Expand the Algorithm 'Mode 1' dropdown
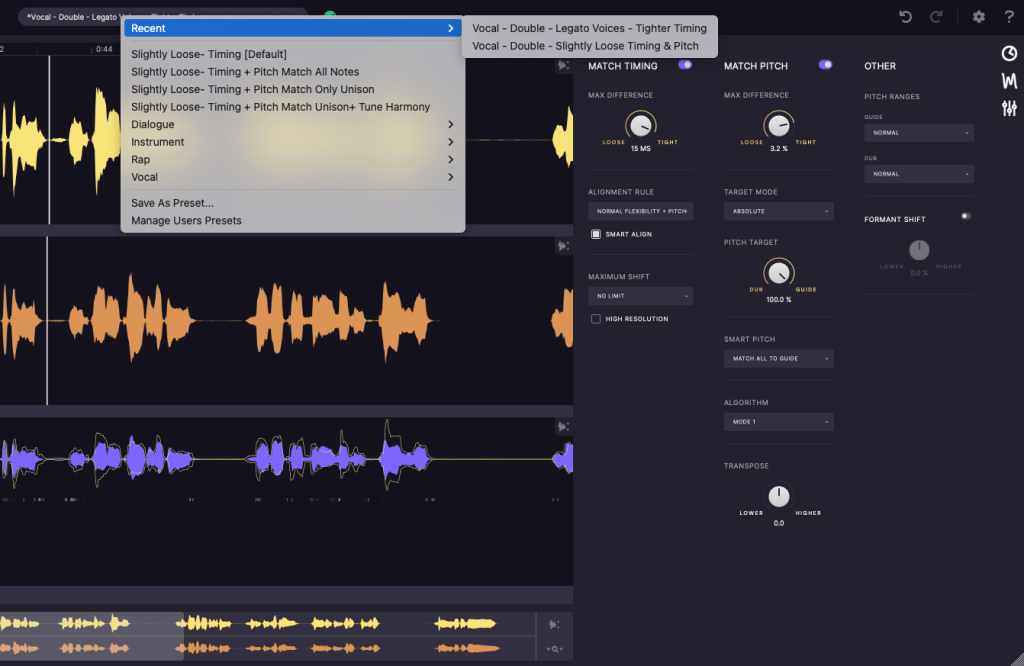Screen dimensions: 1024x666 point(778,422)
